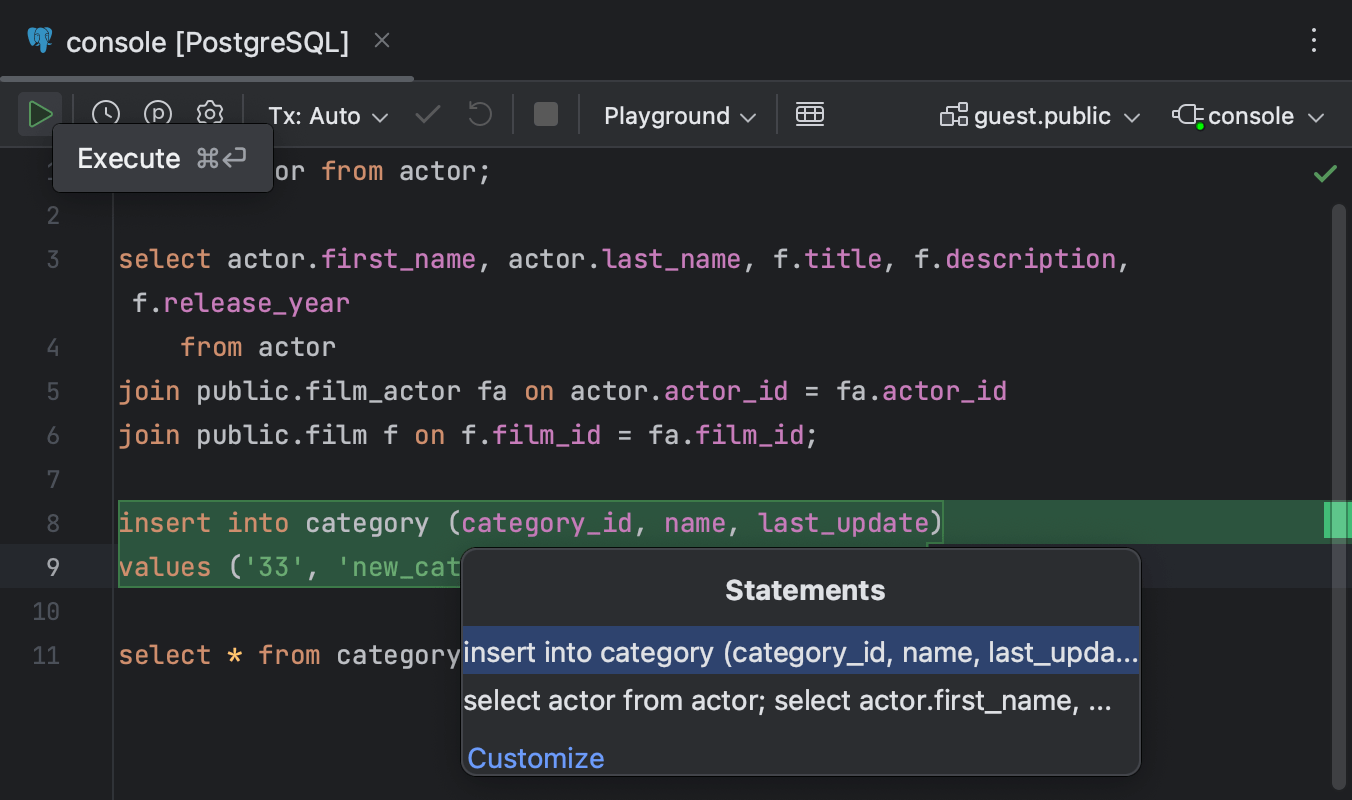Open the console session selector
The image size is (1352, 800).
tap(1248, 114)
